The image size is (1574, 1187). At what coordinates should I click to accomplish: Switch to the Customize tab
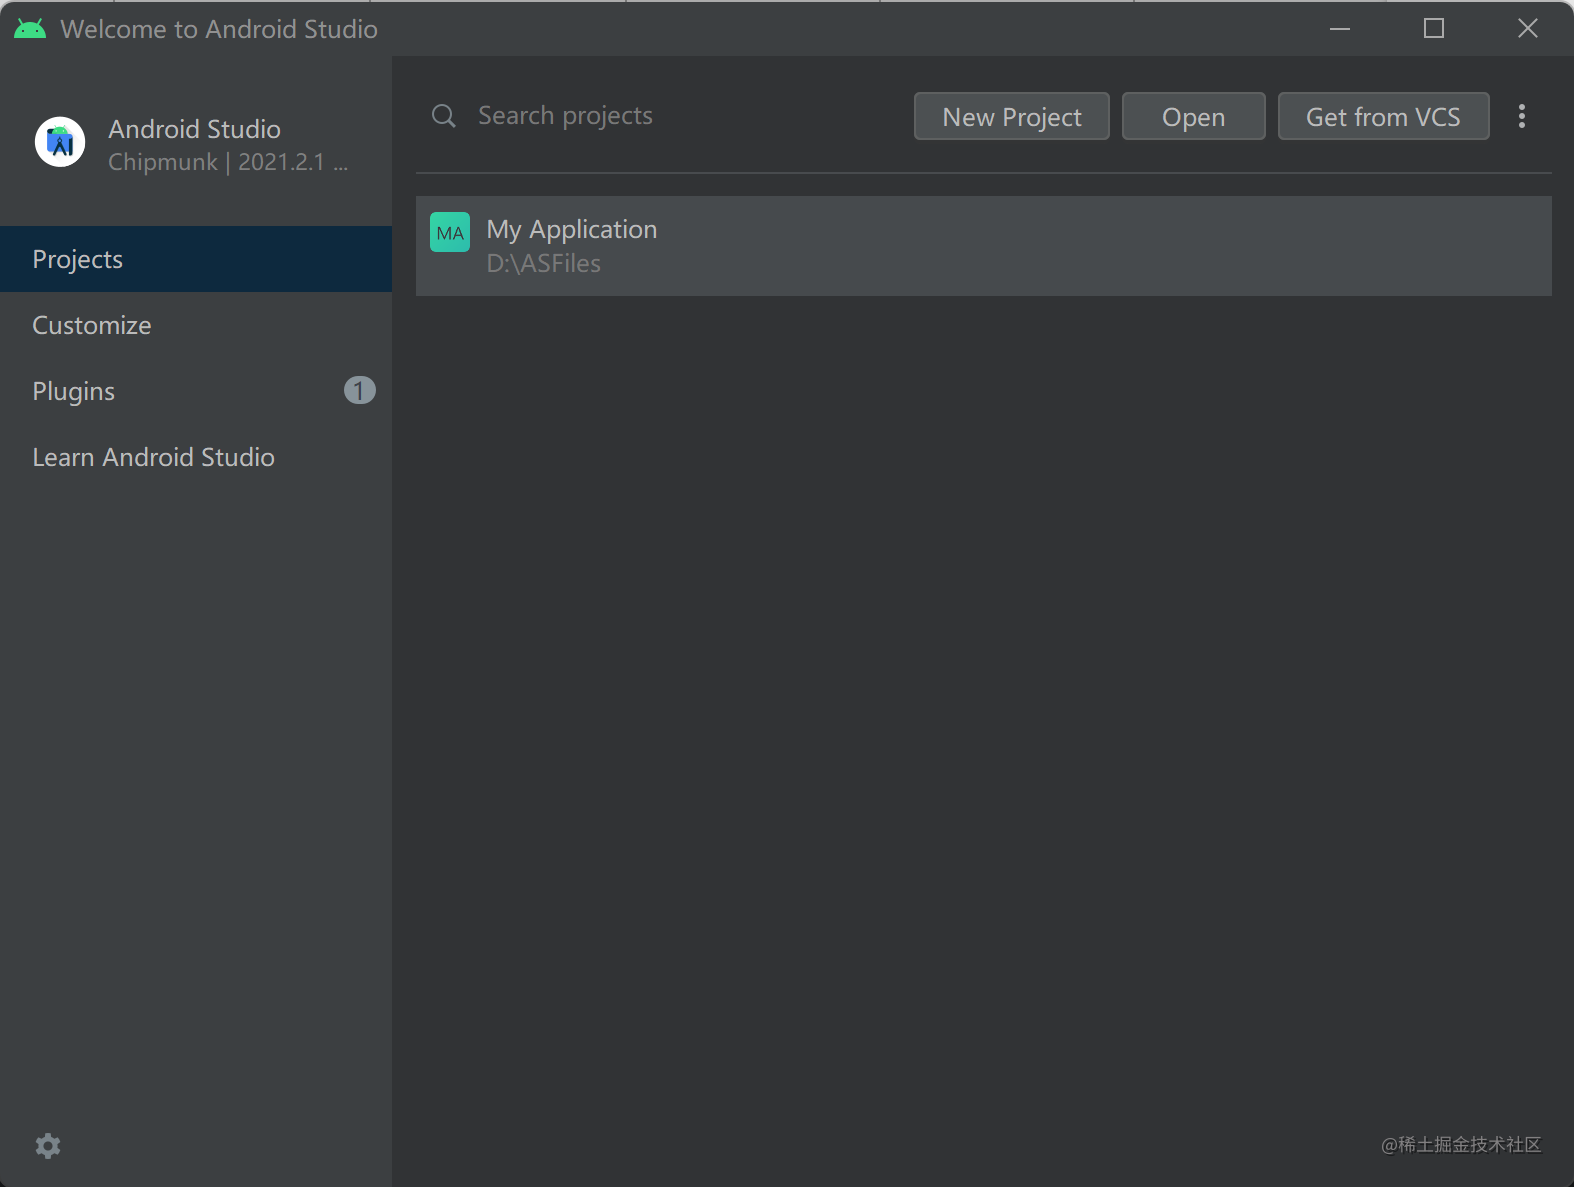[196, 325]
